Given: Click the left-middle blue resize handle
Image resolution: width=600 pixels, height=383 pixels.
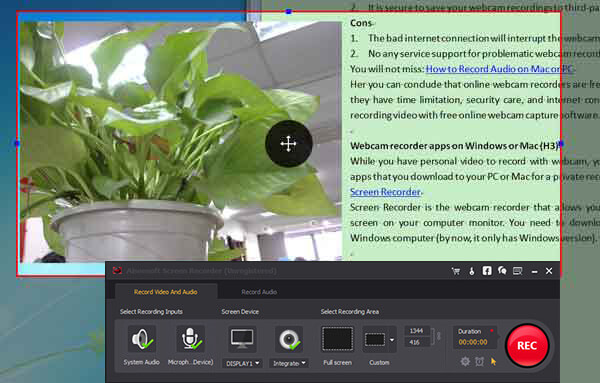Looking at the screenshot, I should tap(17, 143).
